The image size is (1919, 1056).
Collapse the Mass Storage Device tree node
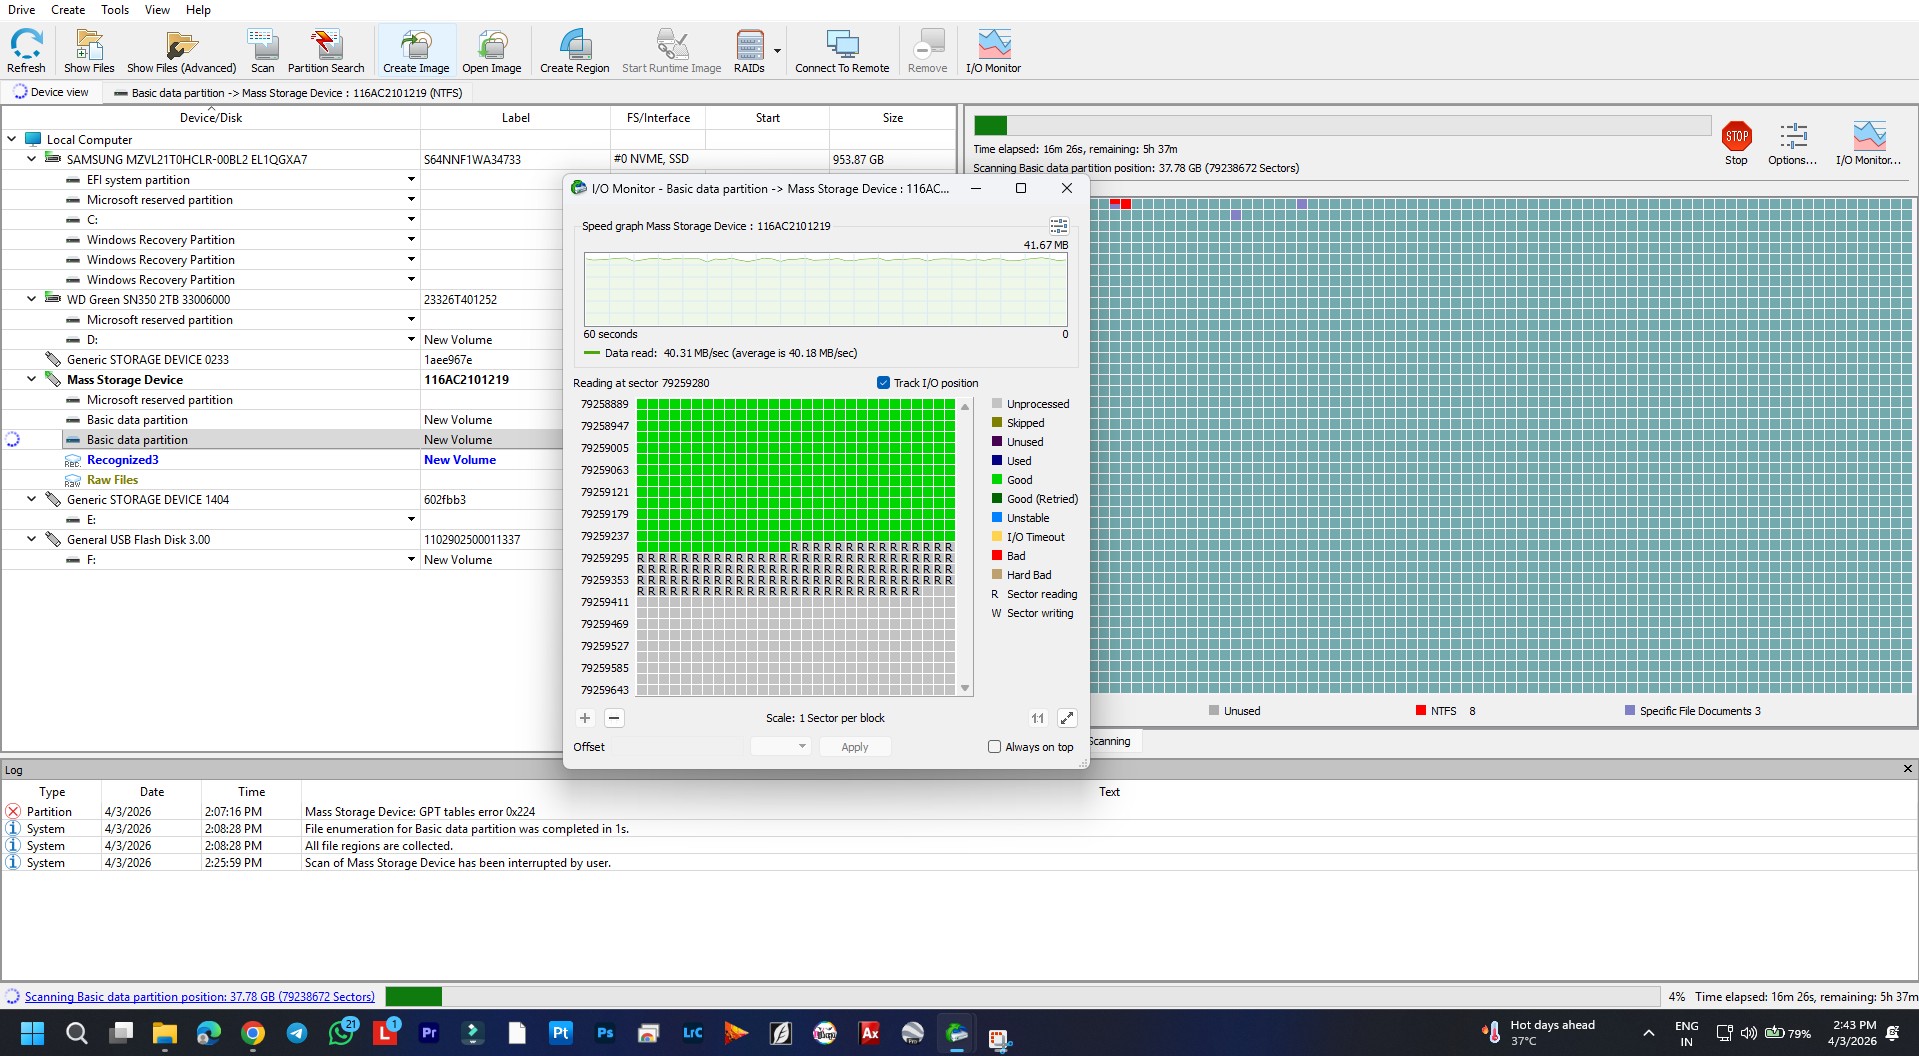point(32,380)
